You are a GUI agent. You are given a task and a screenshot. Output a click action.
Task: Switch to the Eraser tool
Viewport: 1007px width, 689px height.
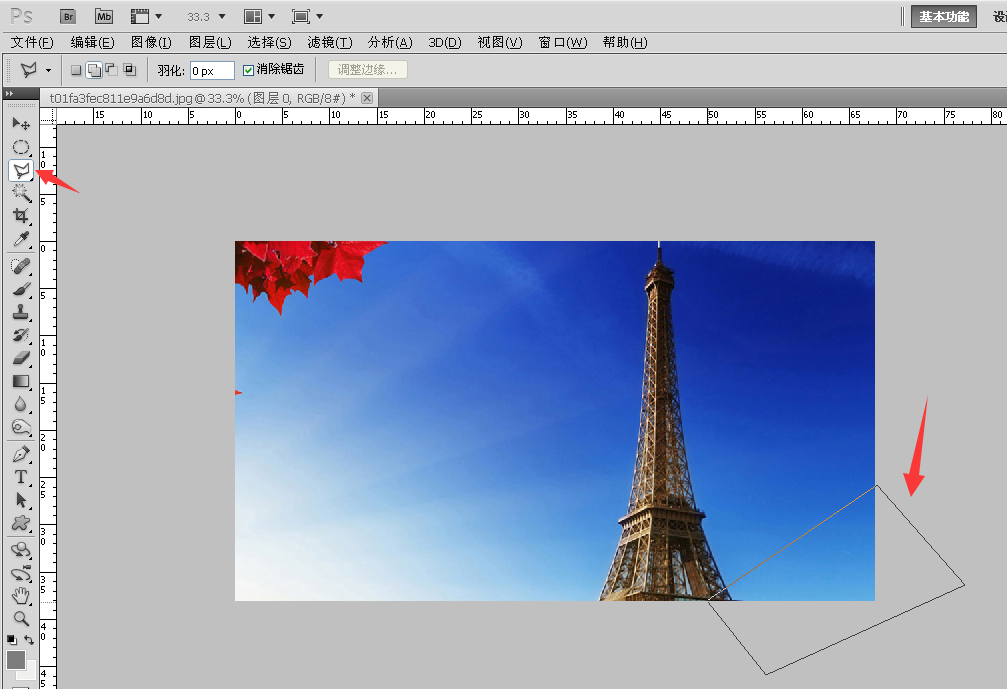(x=20, y=358)
